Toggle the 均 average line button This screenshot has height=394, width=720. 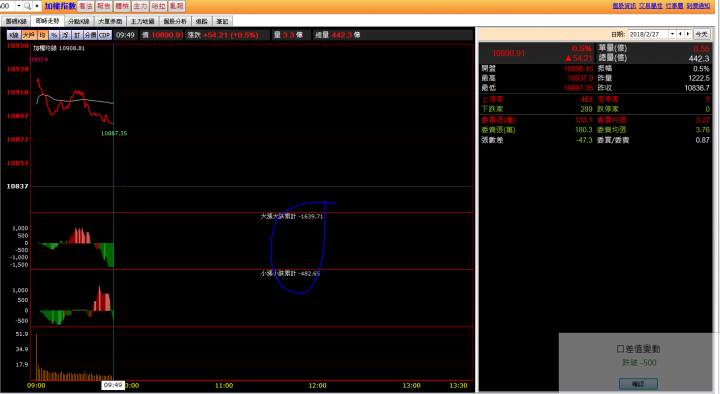click(42, 35)
